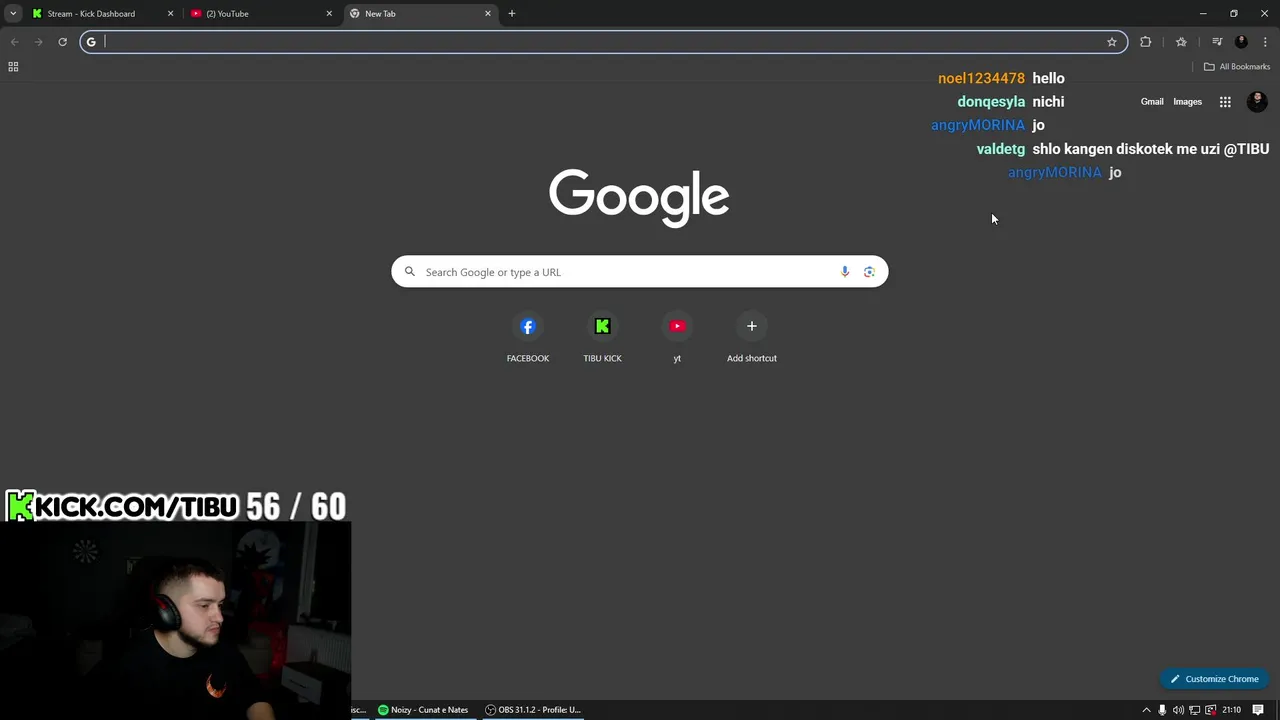The image size is (1280, 720).
Task: Close the New Tab tab
Action: click(488, 14)
